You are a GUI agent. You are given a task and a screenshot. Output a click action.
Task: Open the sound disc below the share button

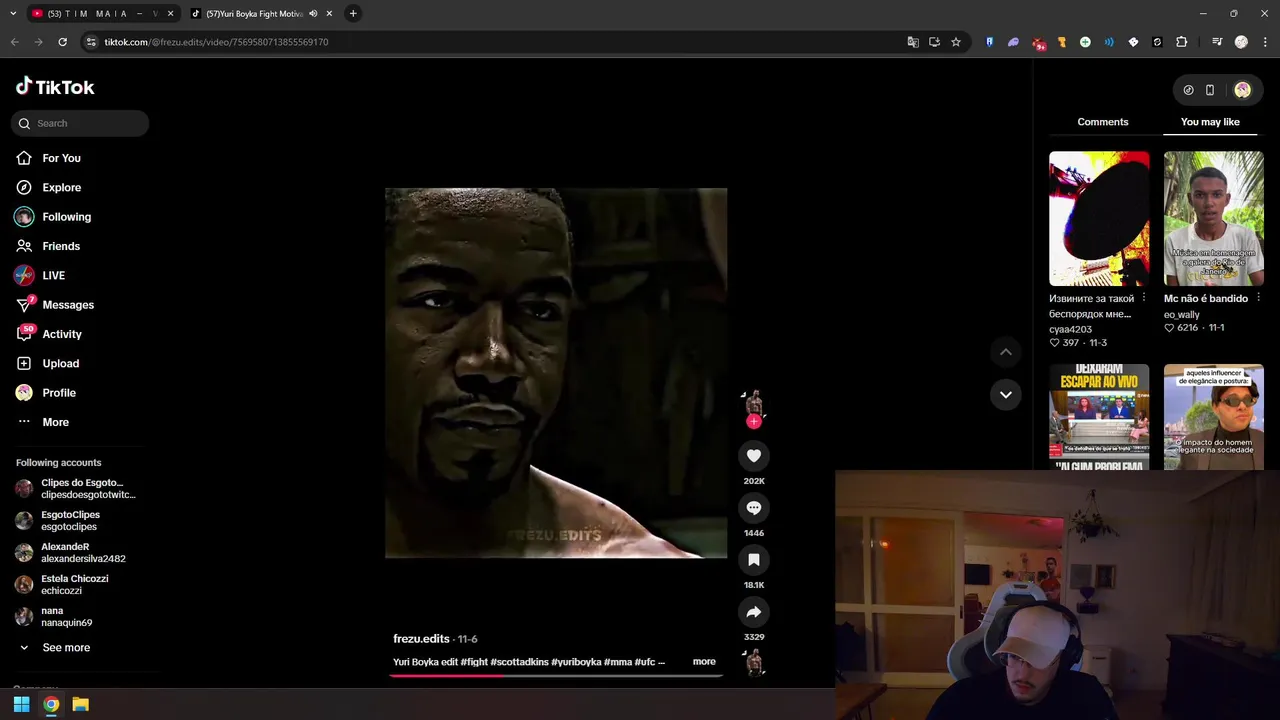click(754, 662)
